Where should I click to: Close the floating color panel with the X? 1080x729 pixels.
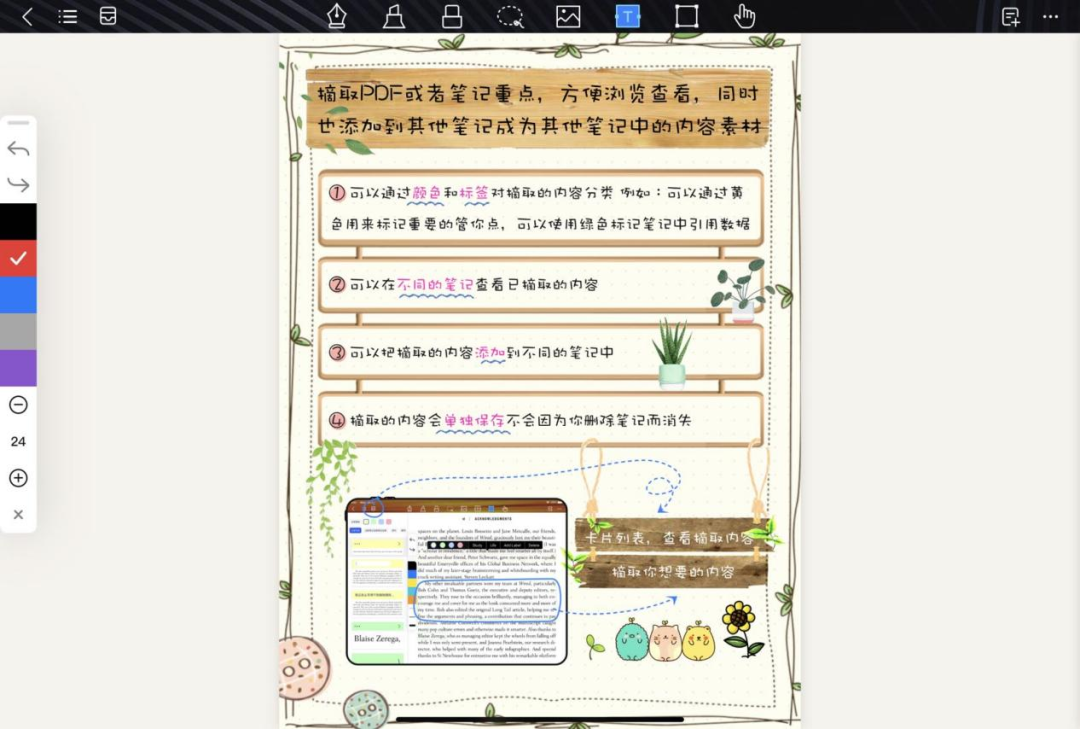coord(18,513)
